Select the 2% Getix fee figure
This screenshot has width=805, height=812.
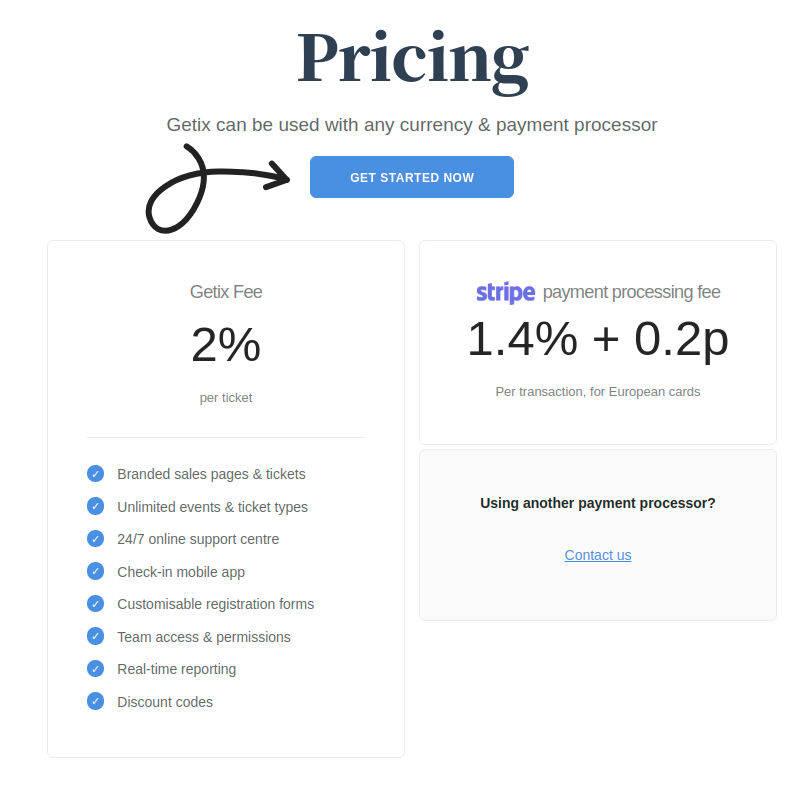coord(226,345)
